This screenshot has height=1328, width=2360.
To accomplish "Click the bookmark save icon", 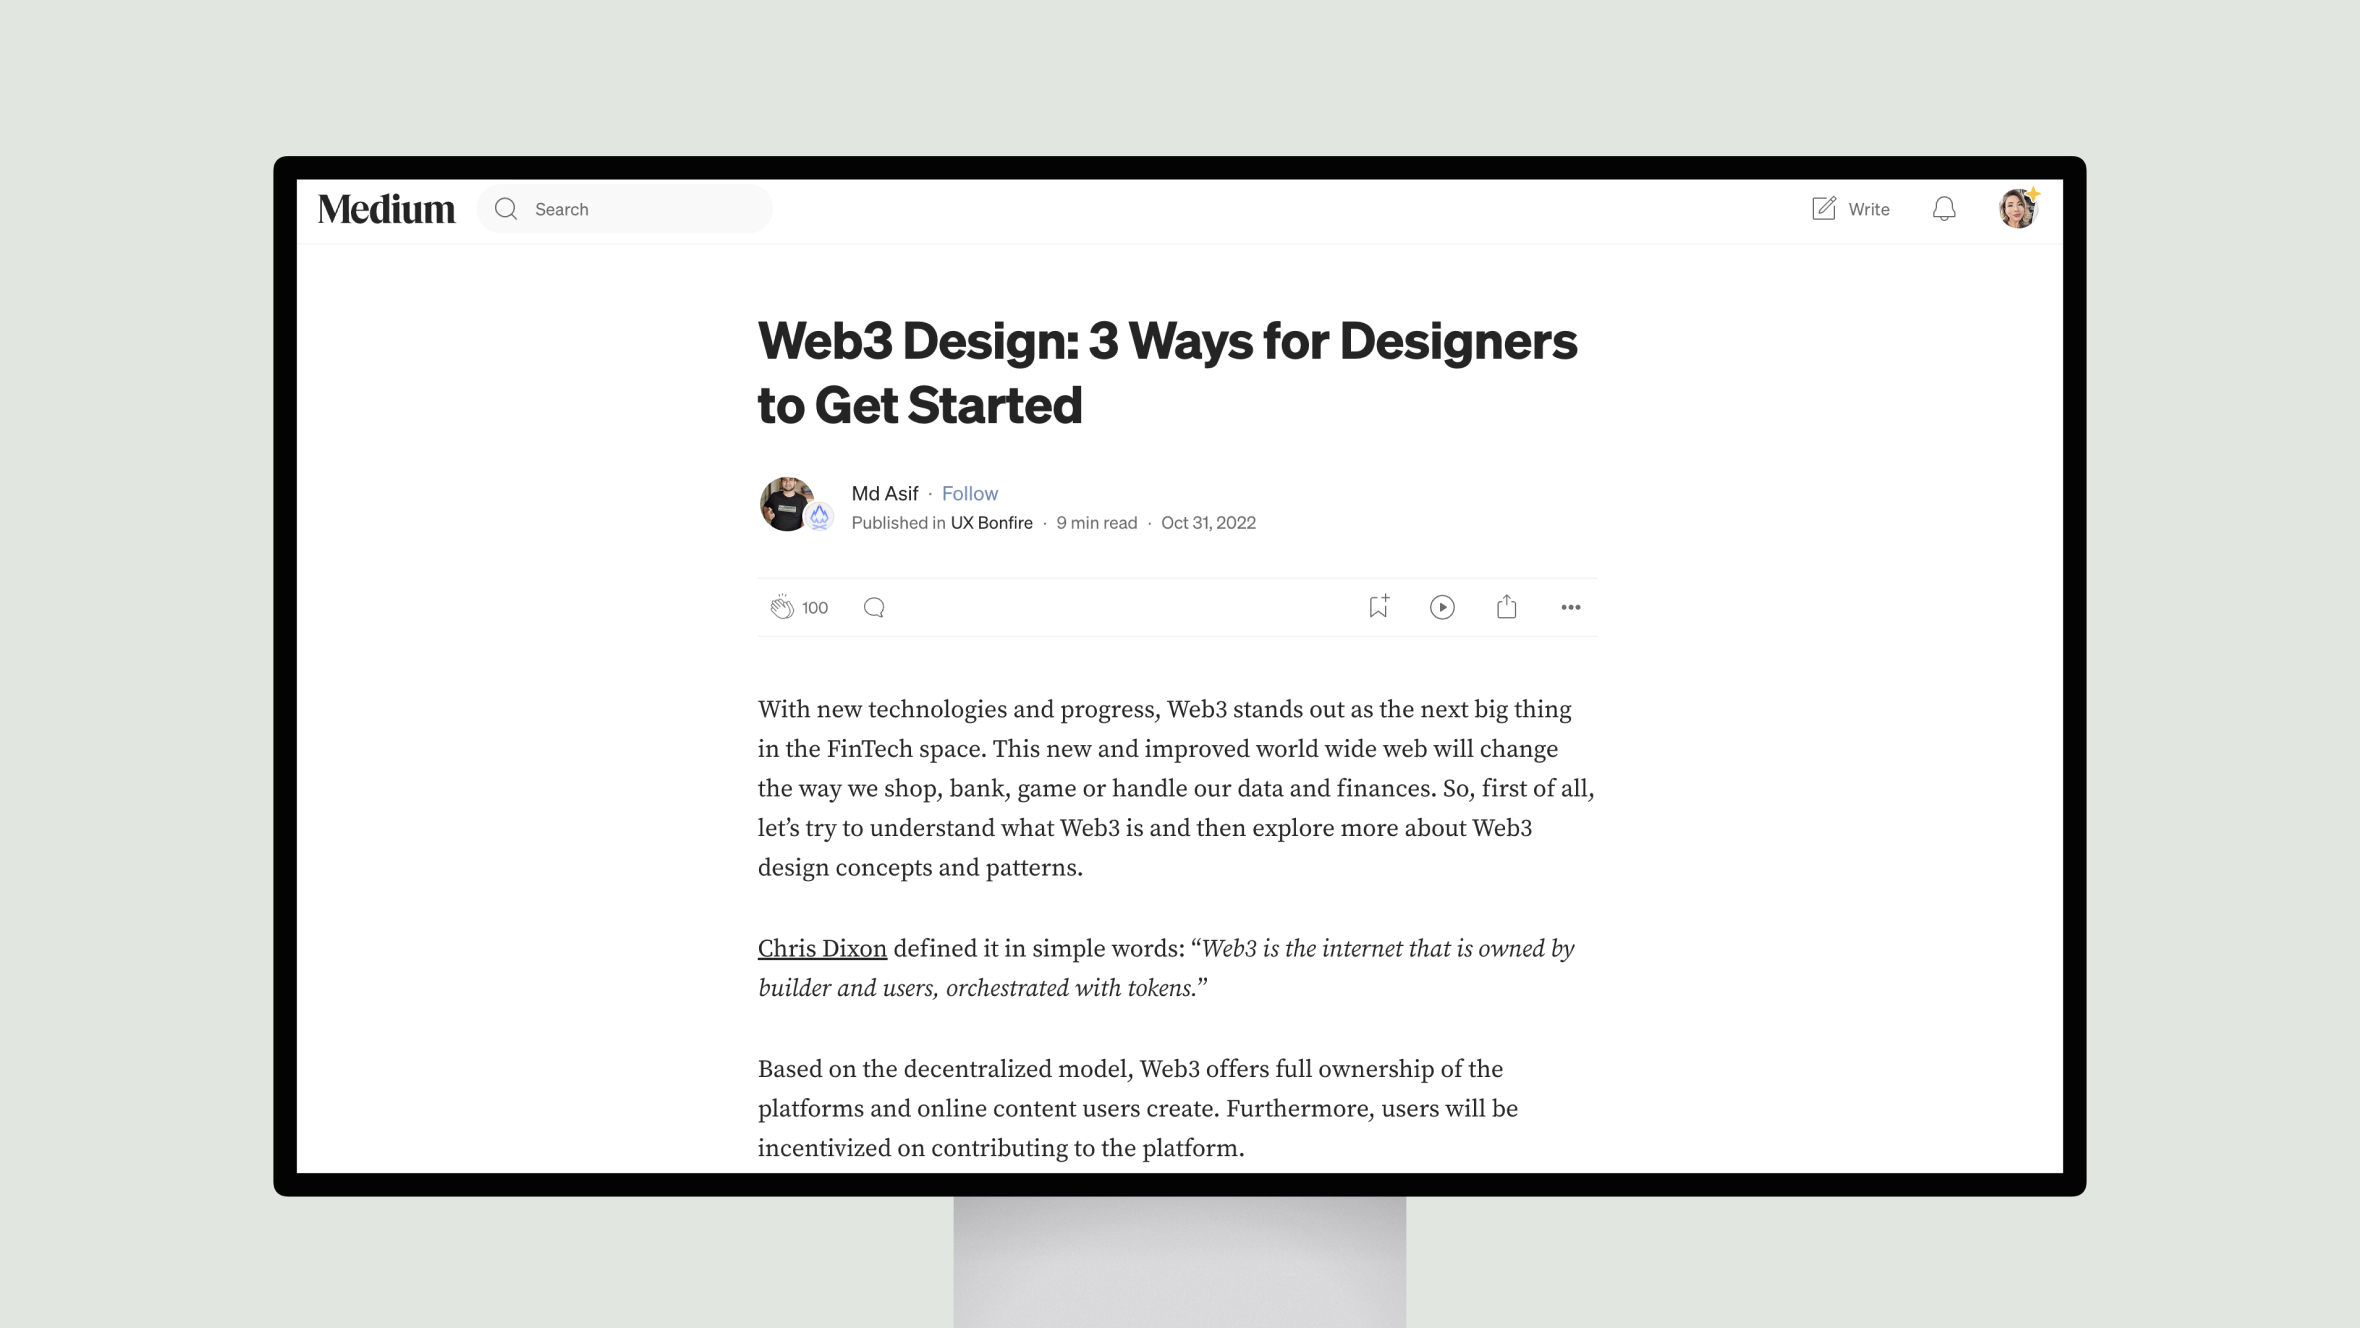I will pos(1378,606).
